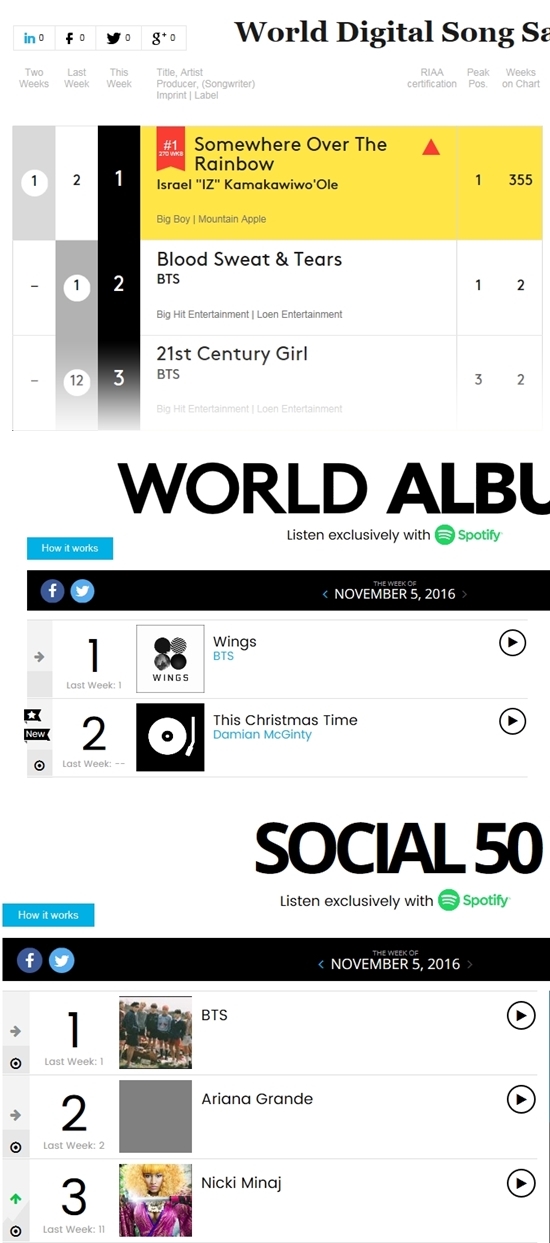Click the LinkedIn share icon
This screenshot has height=1243, width=550.
coord(34,38)
